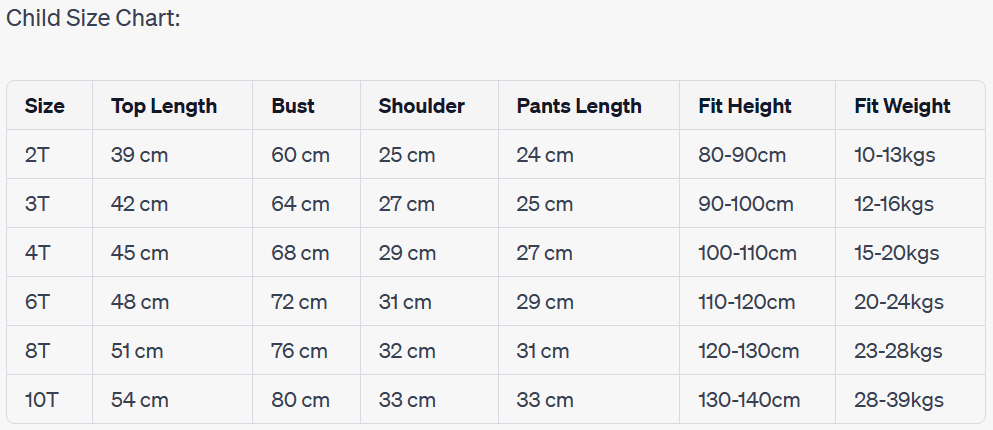
Task: Select the 6T size cell
Action: tap(37, 302)
